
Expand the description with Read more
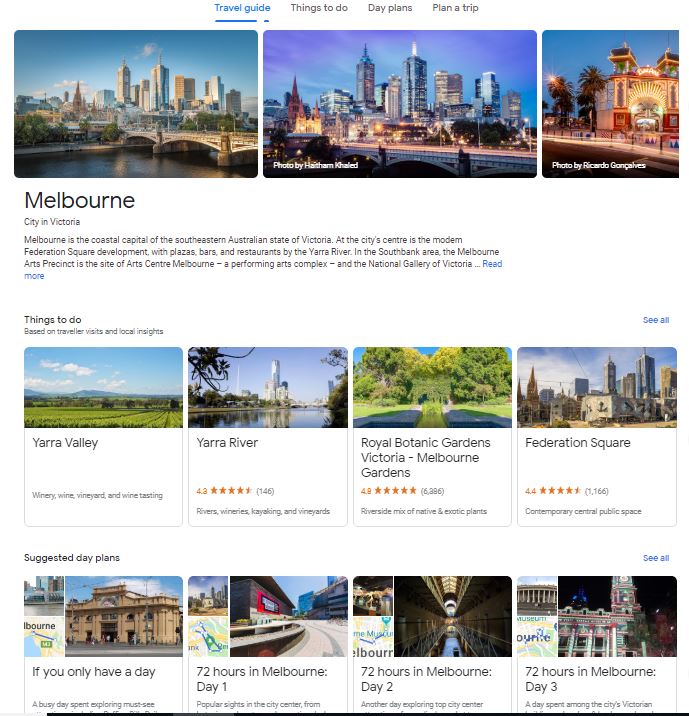(492, 264)
